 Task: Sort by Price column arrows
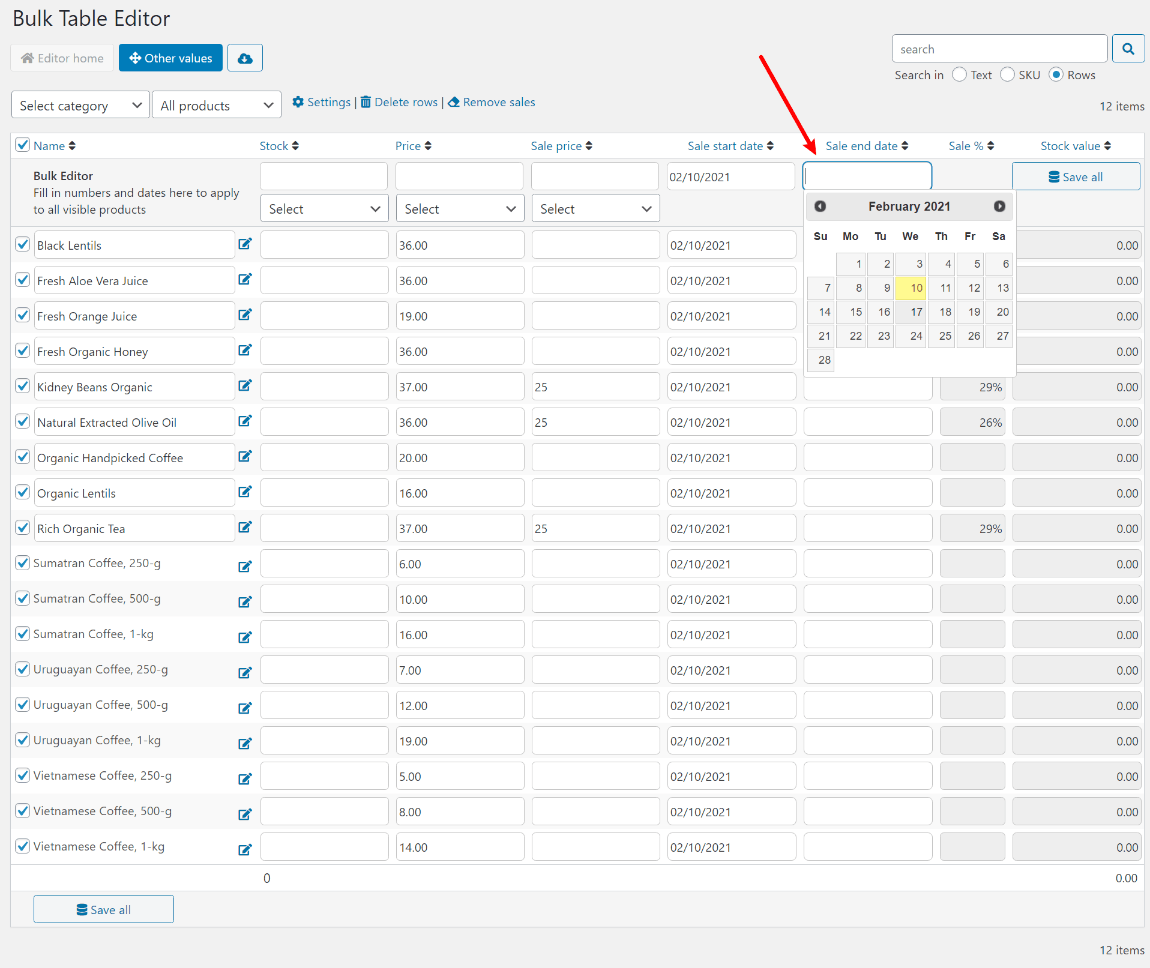(428, 146)
